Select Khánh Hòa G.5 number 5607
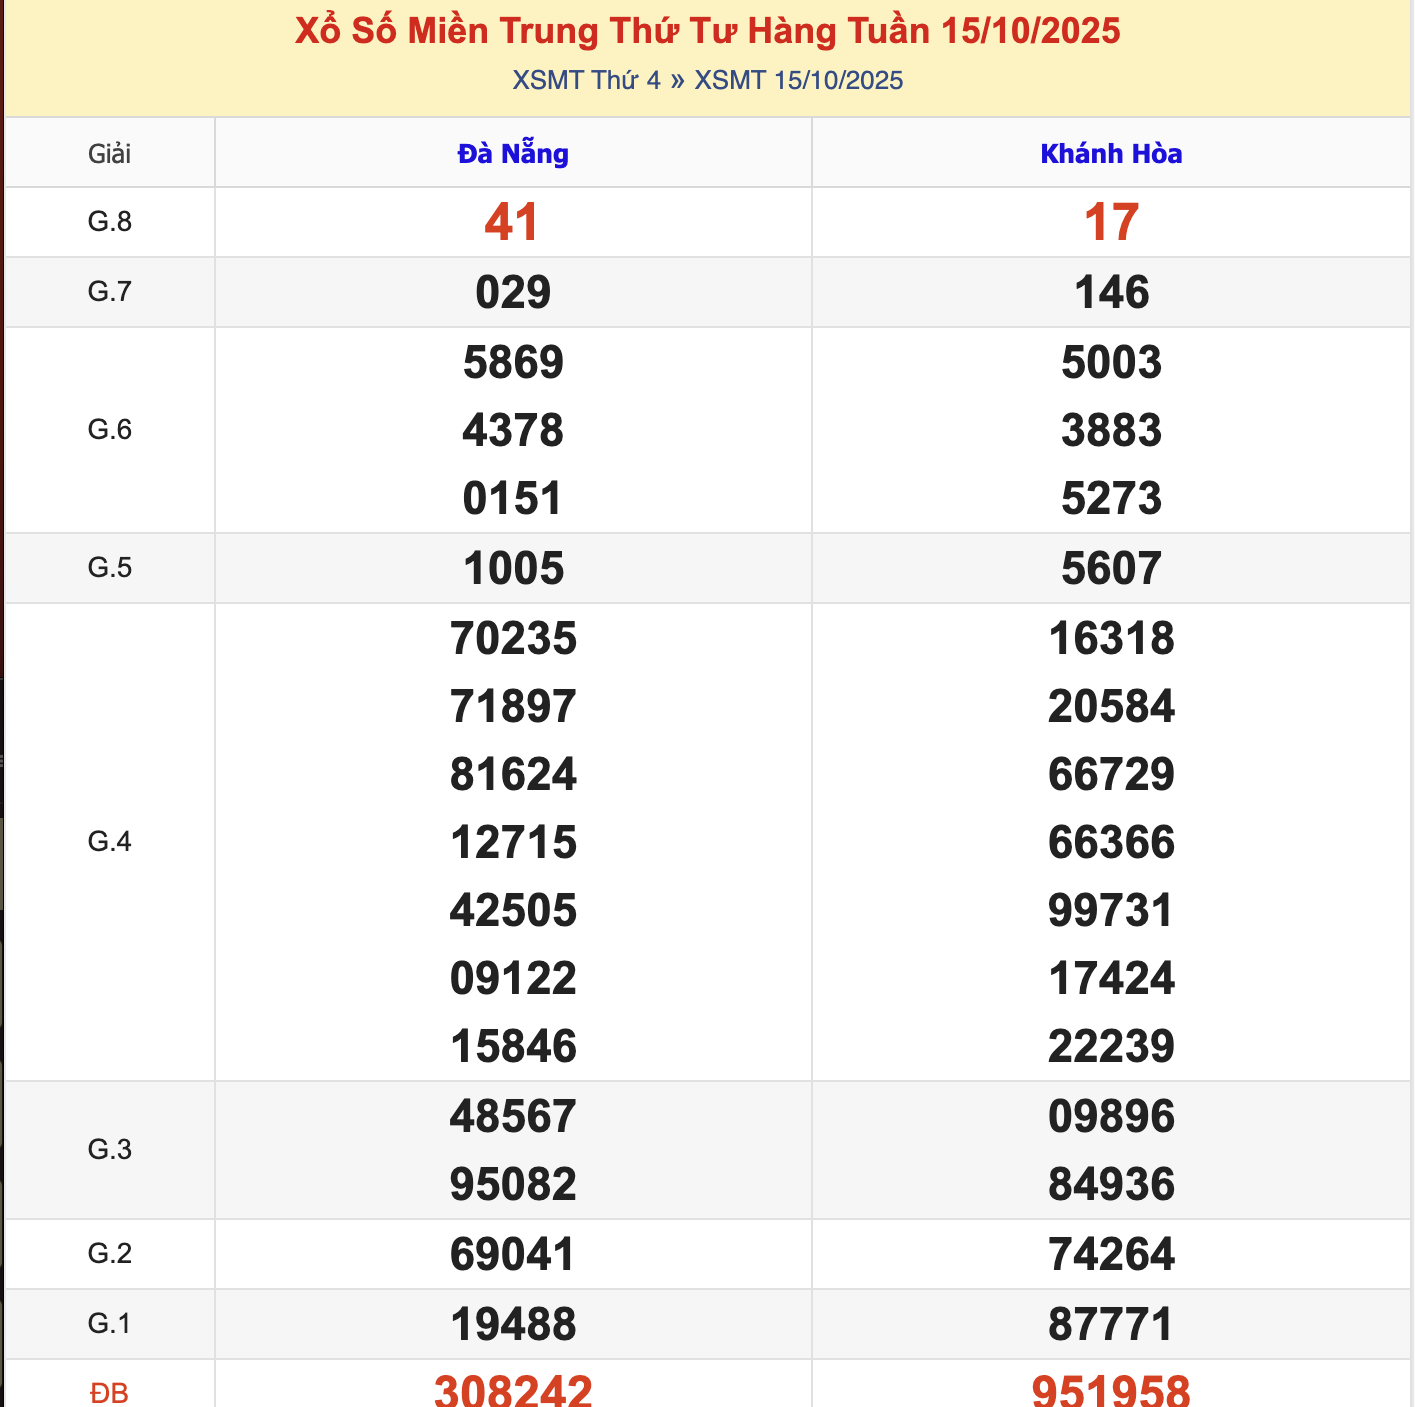Viewport: 1415px width, 1407px height. pyautogui.click(x=1111, y=569)
